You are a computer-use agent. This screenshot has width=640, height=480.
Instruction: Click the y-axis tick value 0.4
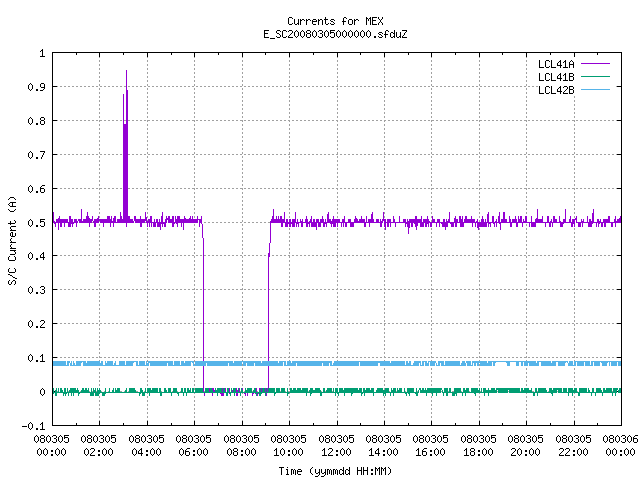(36, 256)
